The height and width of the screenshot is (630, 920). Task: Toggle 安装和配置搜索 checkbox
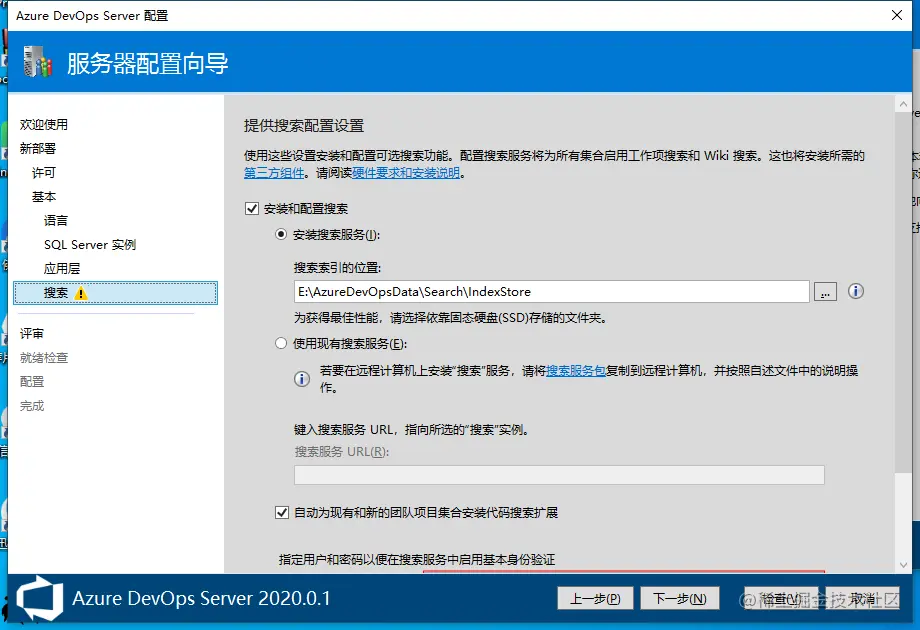252,208
